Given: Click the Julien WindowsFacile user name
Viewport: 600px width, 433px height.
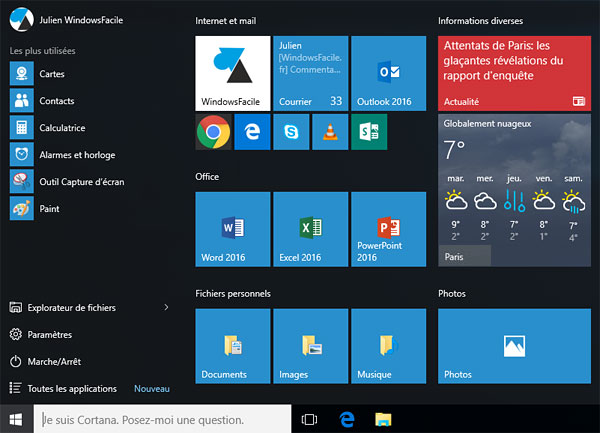Looking at the screenshot, I should pos(81,20).
